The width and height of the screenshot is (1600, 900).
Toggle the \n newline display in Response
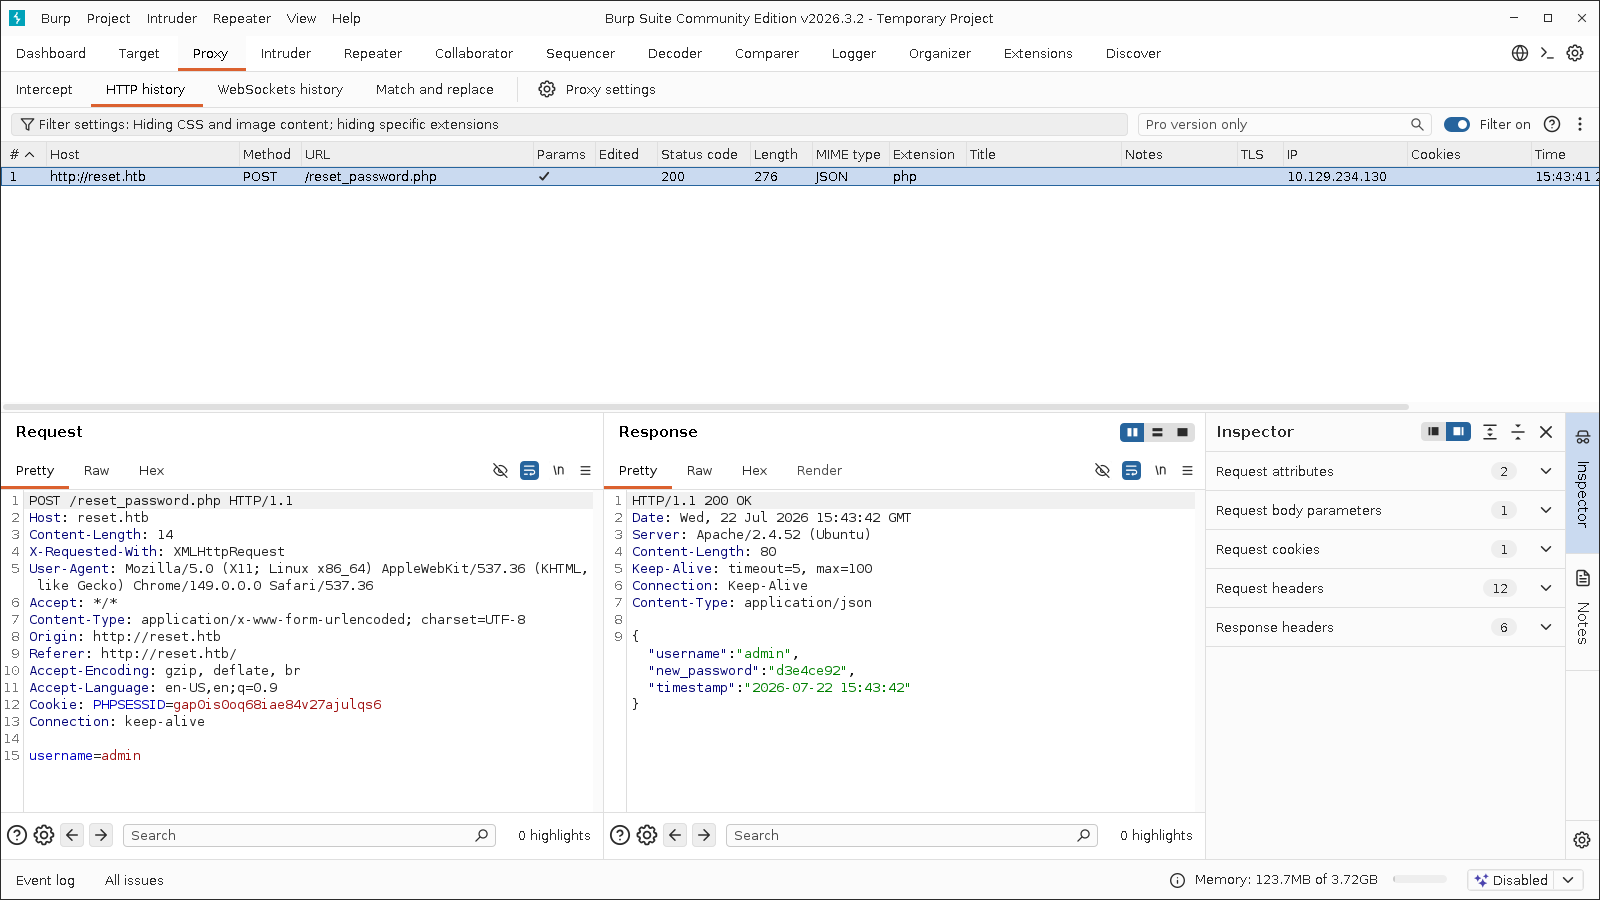pos(1161,470)
